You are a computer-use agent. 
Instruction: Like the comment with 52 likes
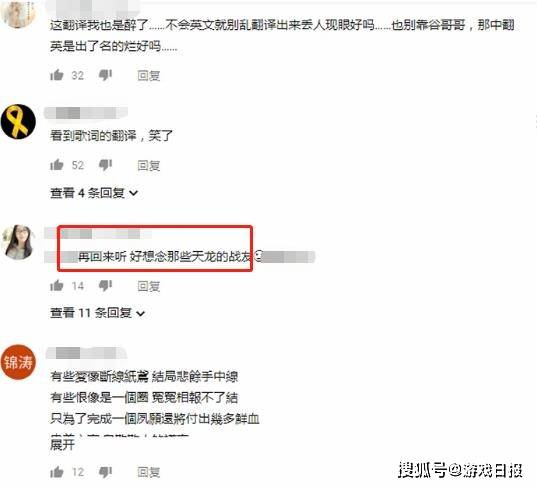pos(57,165)
